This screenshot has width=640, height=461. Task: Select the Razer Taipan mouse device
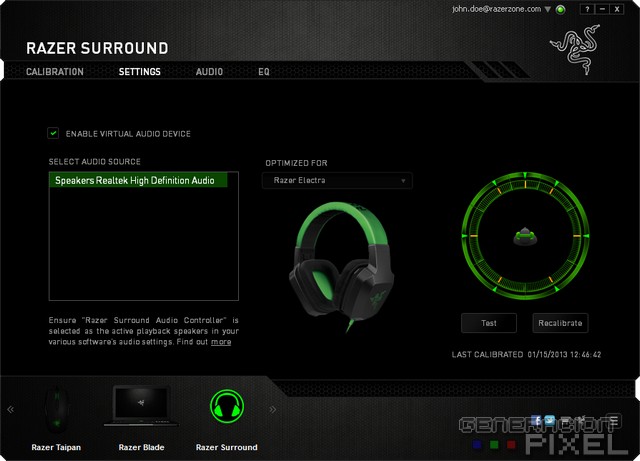pos(56,410)
